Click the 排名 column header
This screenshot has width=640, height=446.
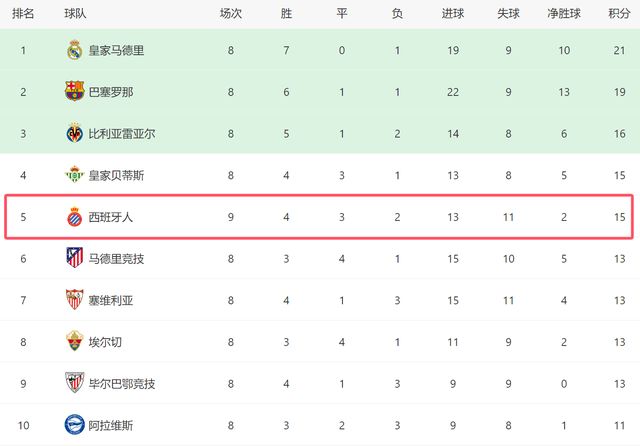point(23,14)
